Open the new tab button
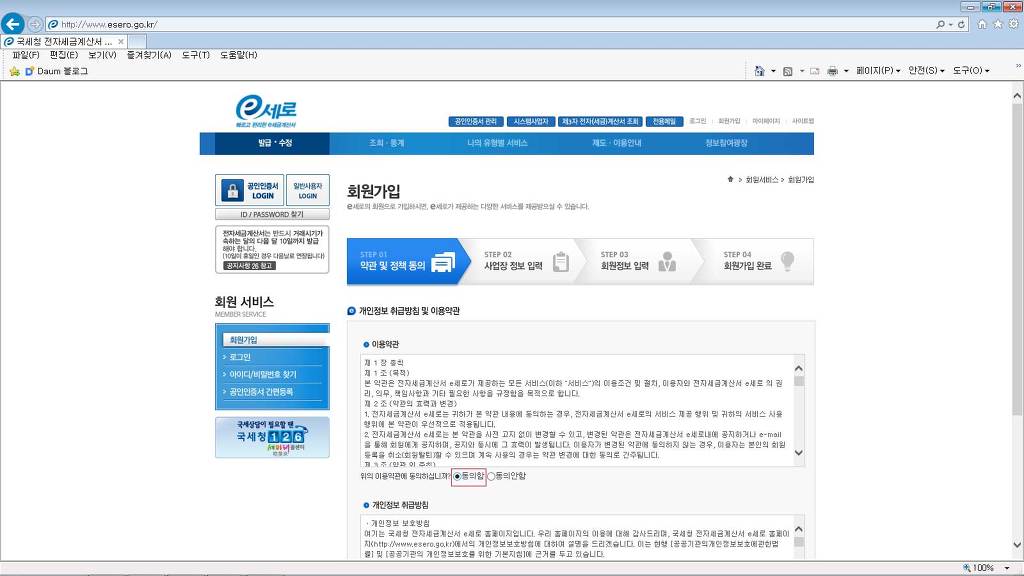 [x=137, y=42]
